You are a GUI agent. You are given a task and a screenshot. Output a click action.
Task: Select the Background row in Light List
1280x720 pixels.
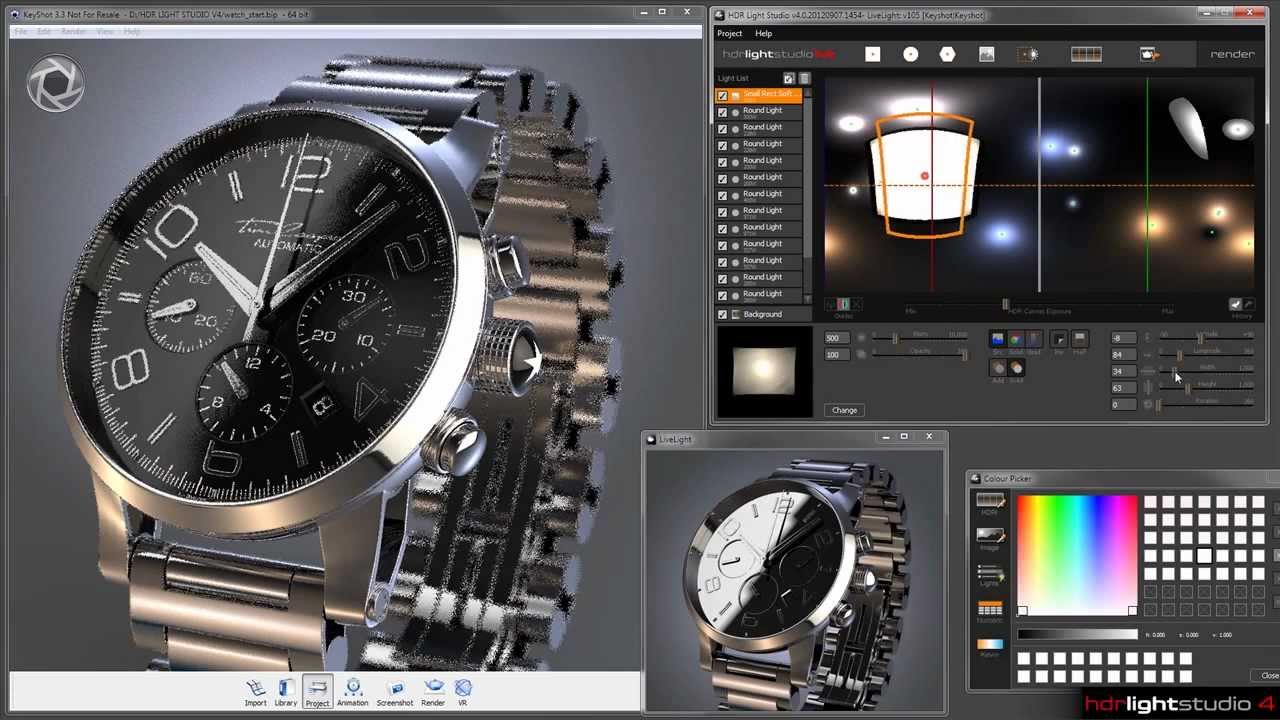click(x=758, y=314)
